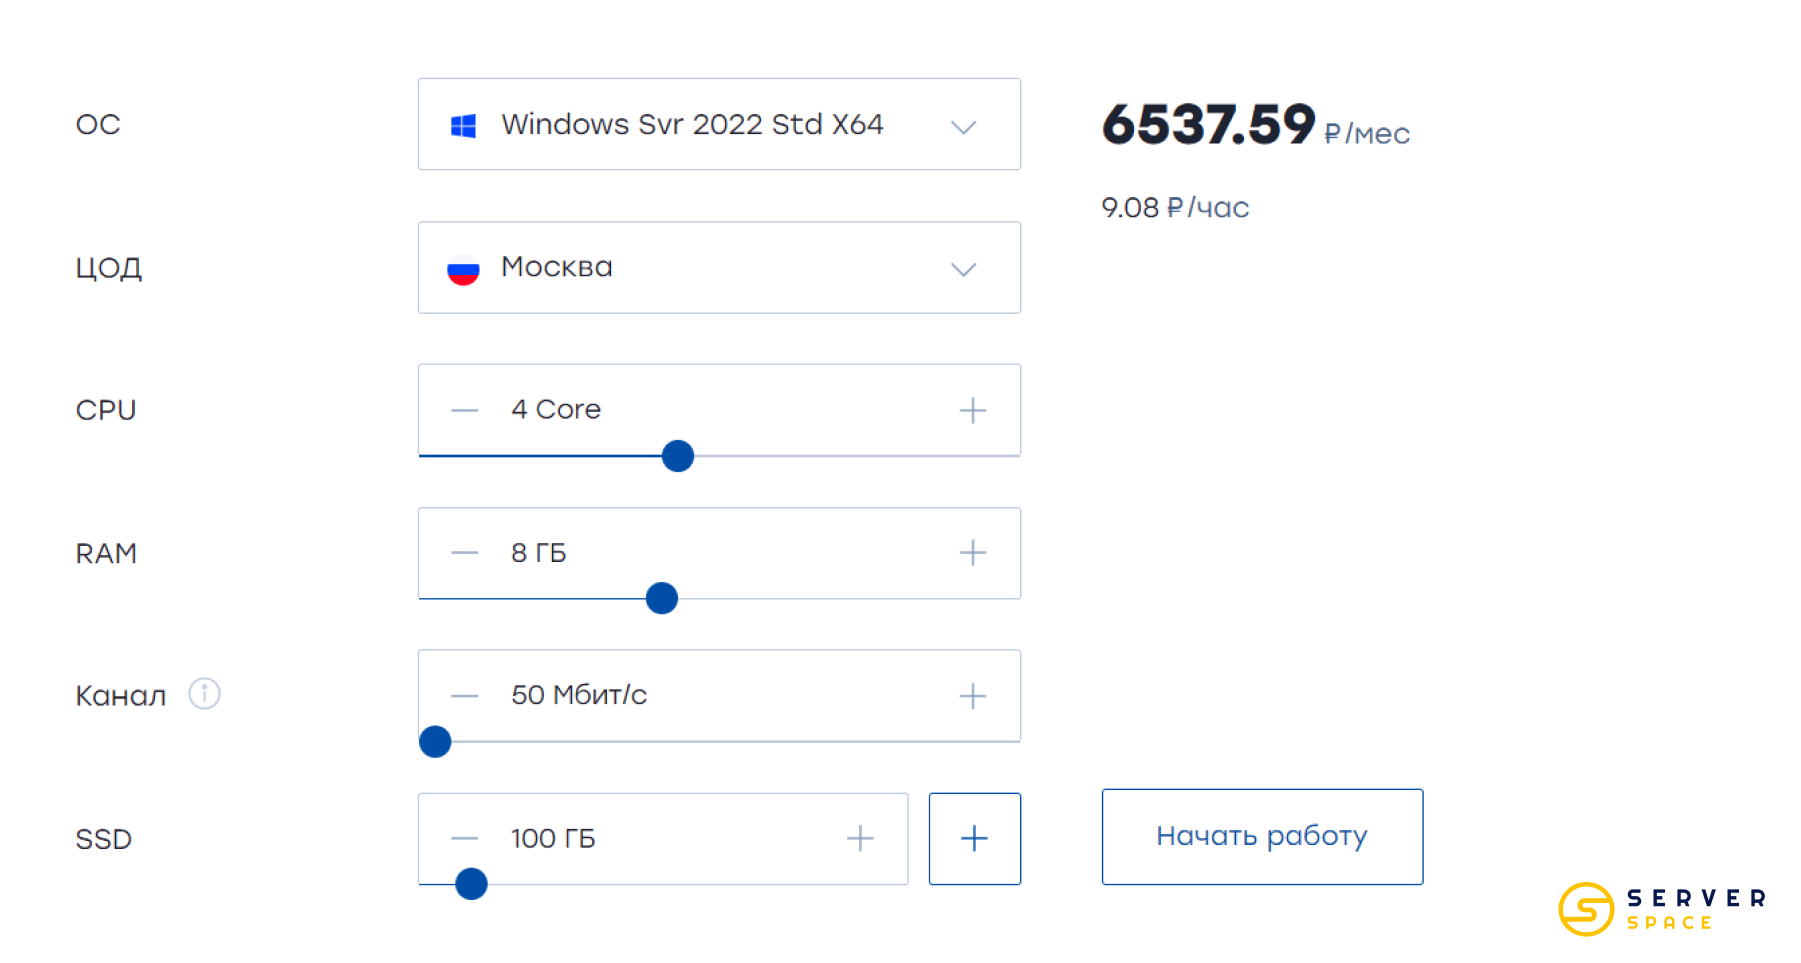Click the RAM slider handle

tap(662, 598)
